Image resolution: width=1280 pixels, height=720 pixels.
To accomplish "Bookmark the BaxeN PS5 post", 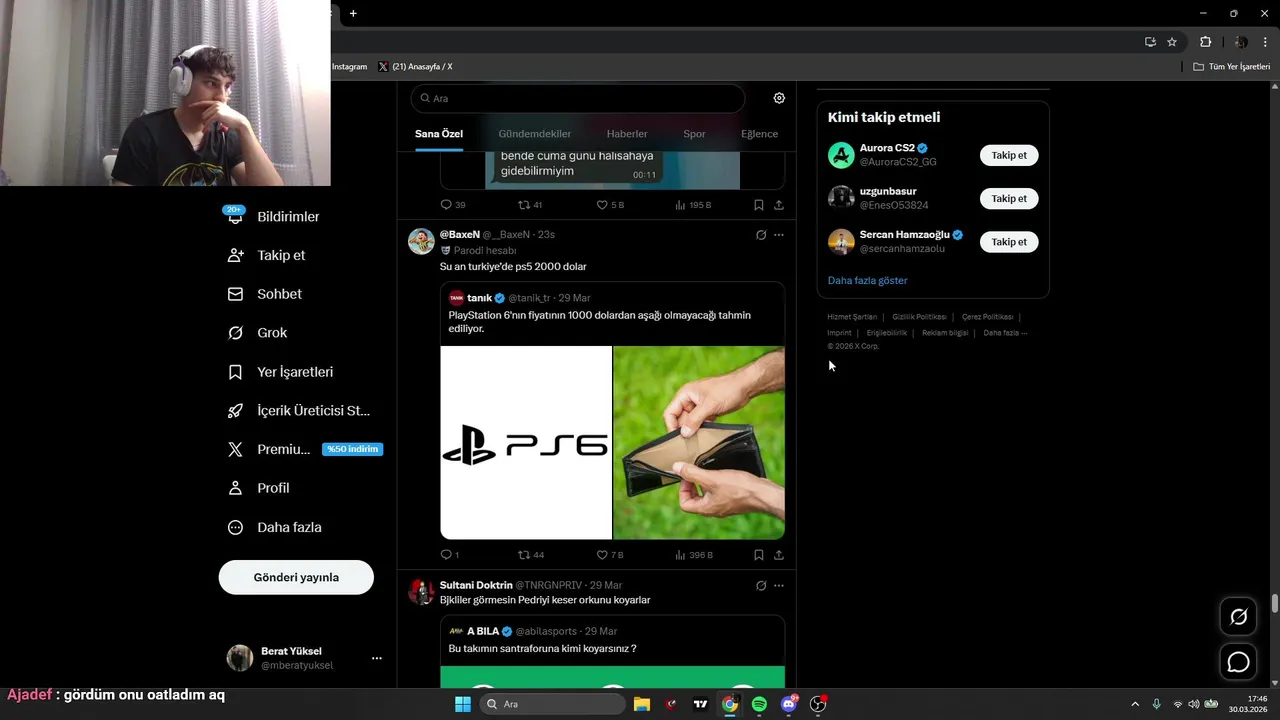I will click(x=759, y=555).
